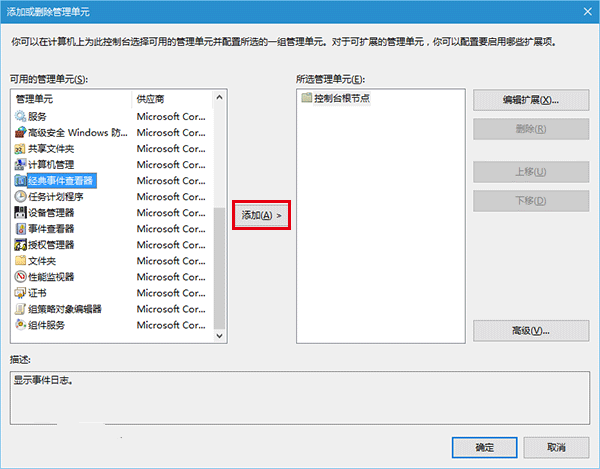
Task: Select 证书 list entry
Action: 37,293
